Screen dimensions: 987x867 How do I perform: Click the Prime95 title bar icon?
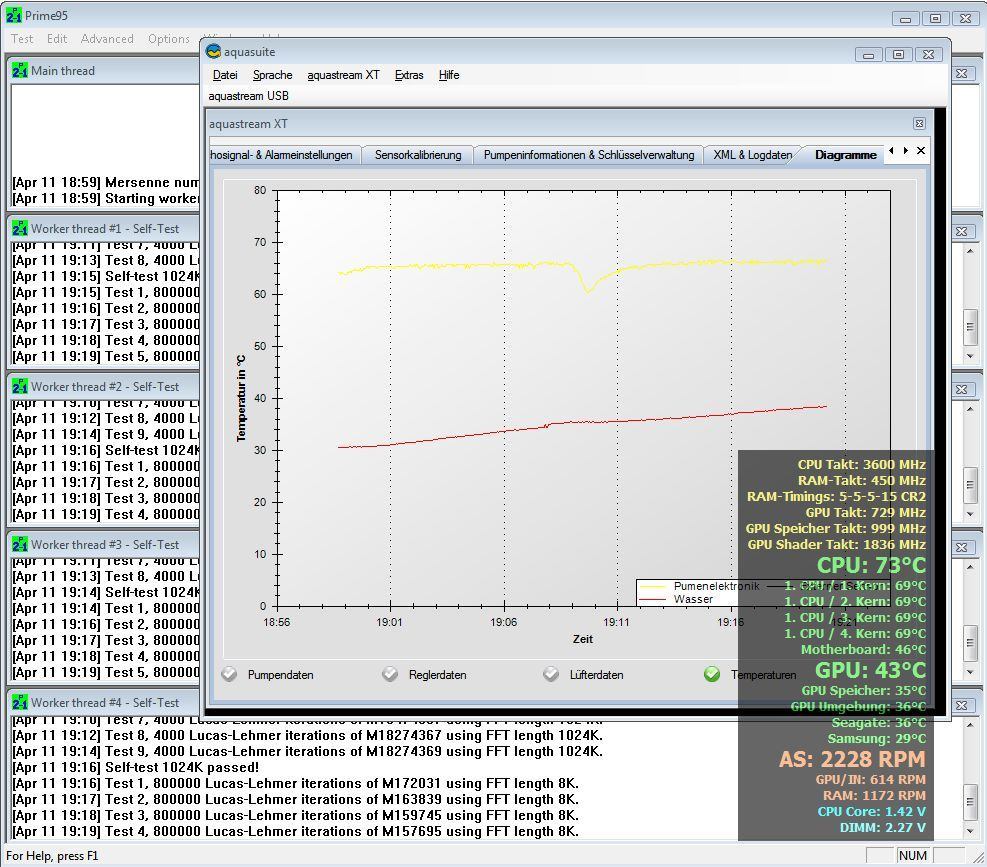click(13, 15)
